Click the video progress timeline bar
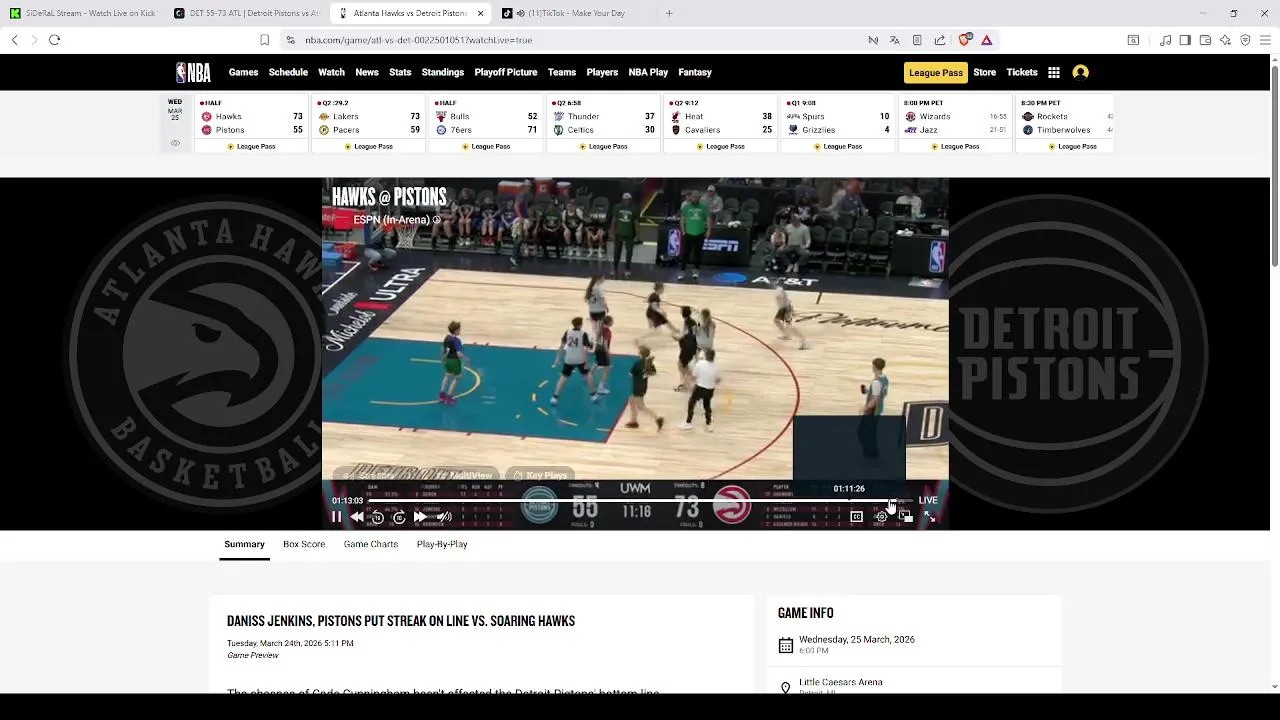Viewport: 1280px width, 720px height. (x=640, y=500)
